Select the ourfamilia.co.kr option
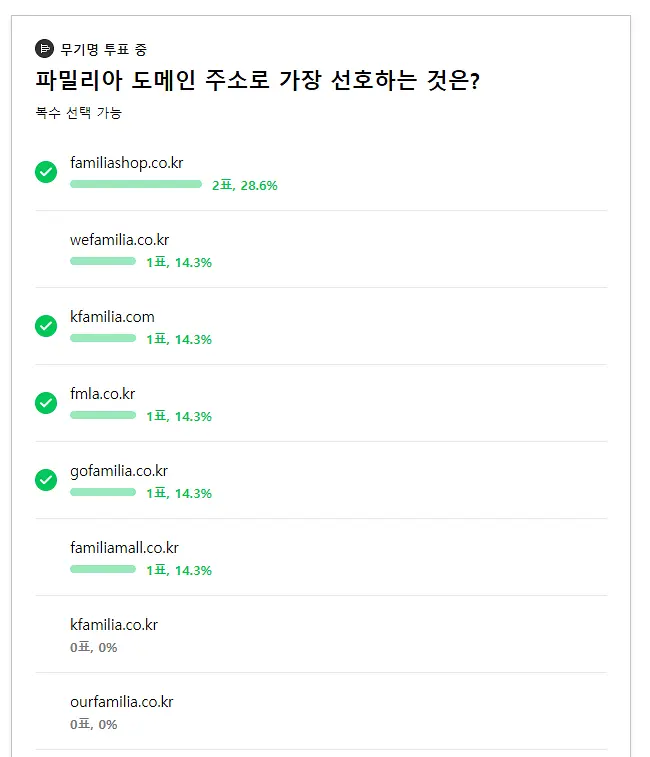 click(x=321, y=711)
